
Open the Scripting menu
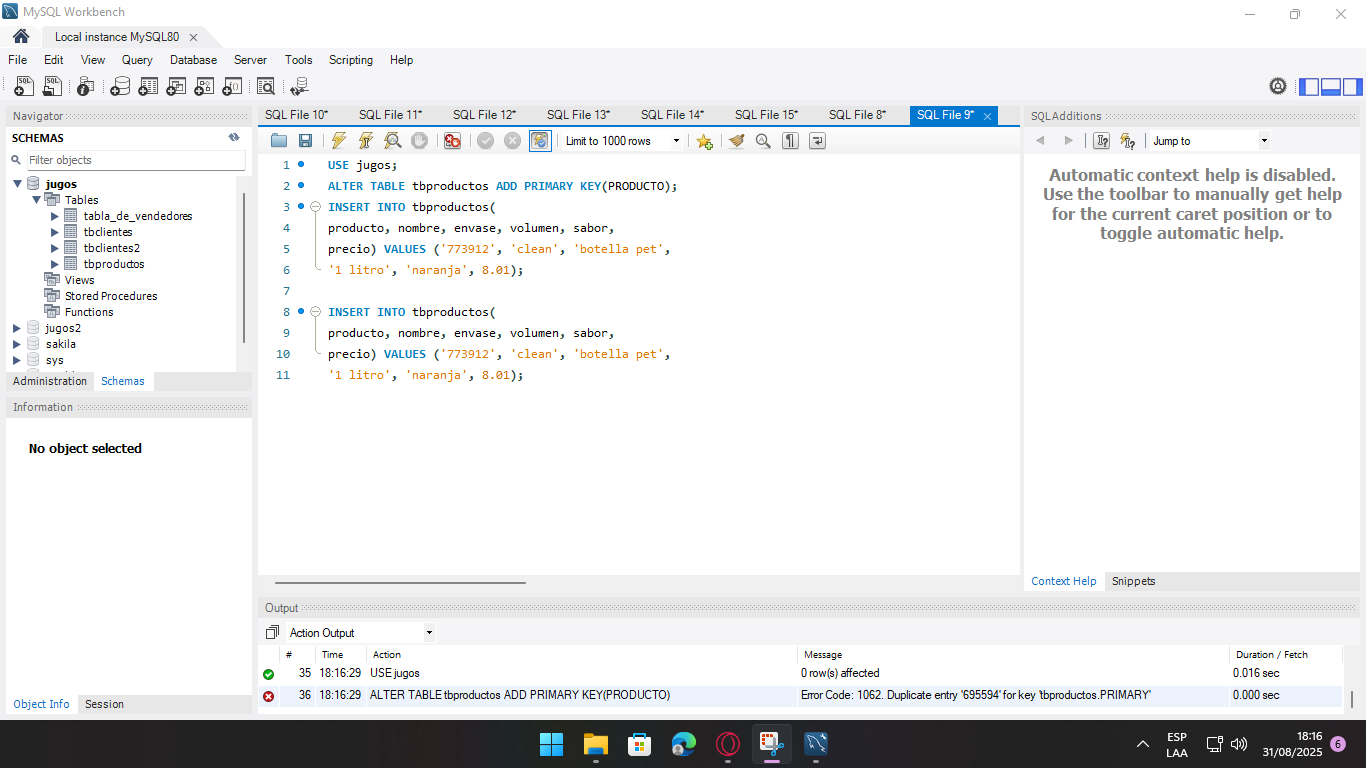(351, 60)
